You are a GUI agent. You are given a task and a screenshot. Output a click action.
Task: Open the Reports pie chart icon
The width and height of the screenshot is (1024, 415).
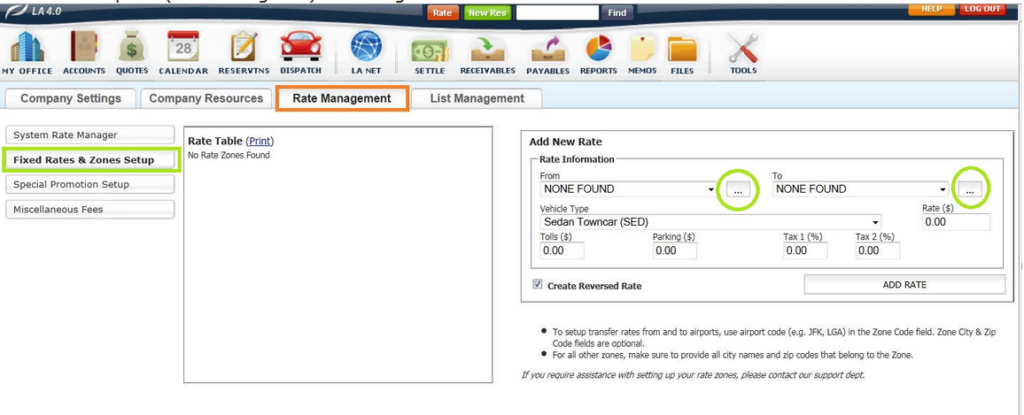598,48
